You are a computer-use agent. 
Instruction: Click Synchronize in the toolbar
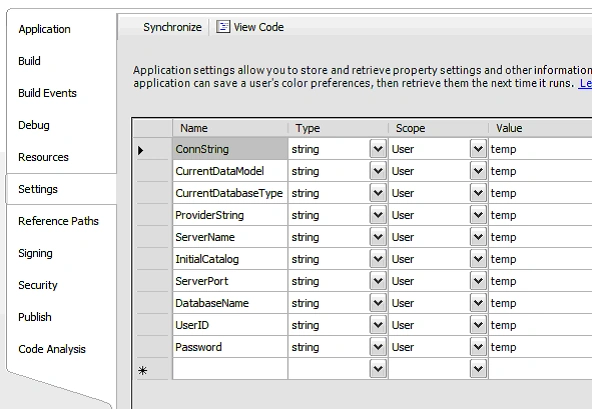coord(172,27)
